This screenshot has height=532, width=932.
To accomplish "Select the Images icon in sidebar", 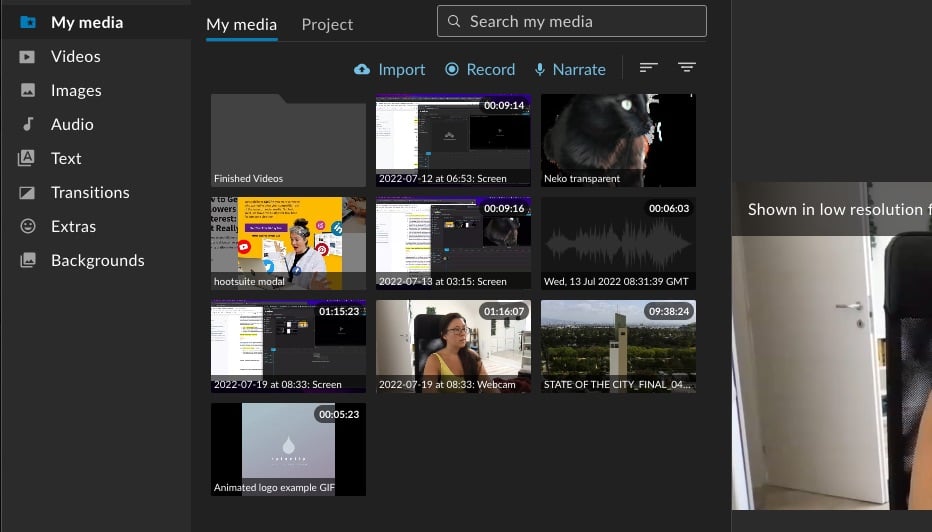I will coord(28,90).
